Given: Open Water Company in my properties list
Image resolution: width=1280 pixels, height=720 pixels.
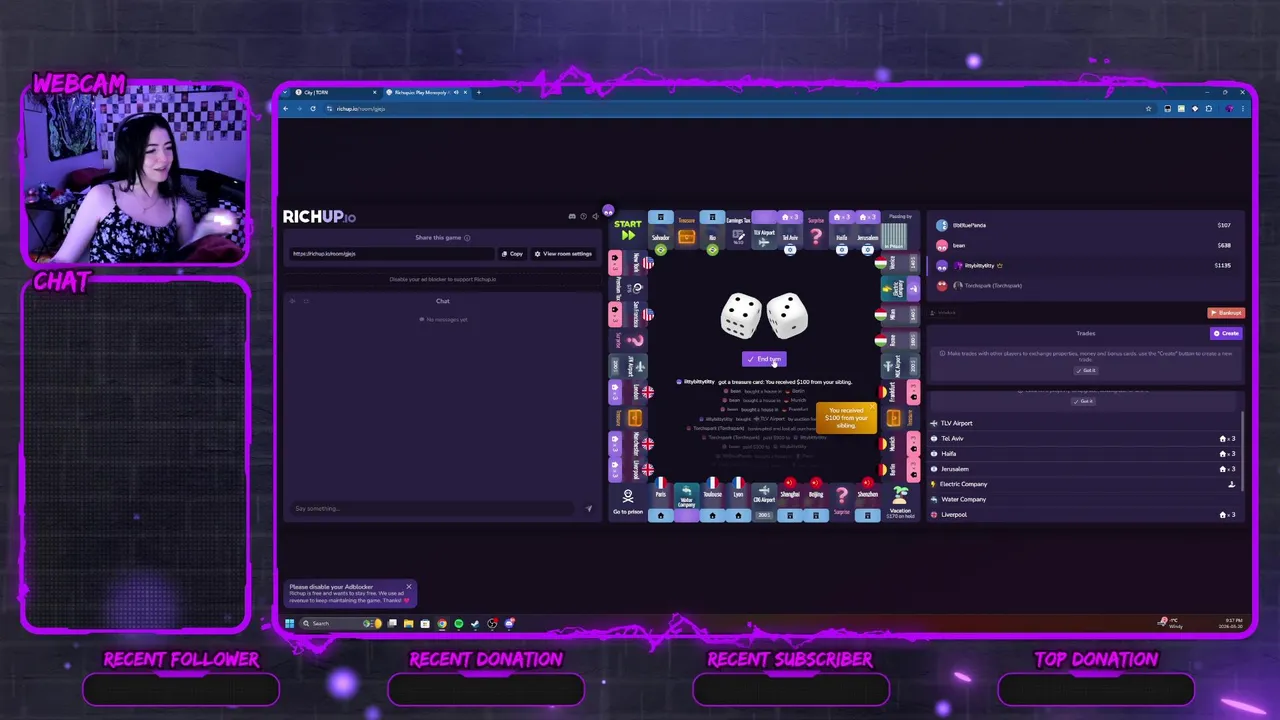Looking at the screenshot, I should (1084, 499).
